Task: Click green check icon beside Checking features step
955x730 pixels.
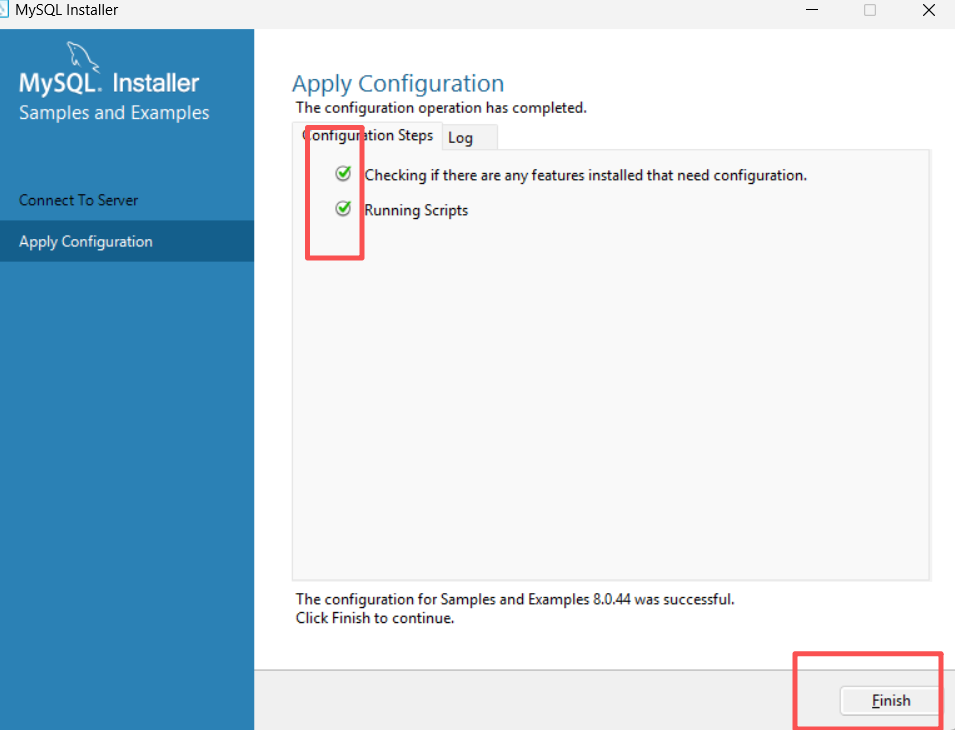Action: click(x=343, y=174)
